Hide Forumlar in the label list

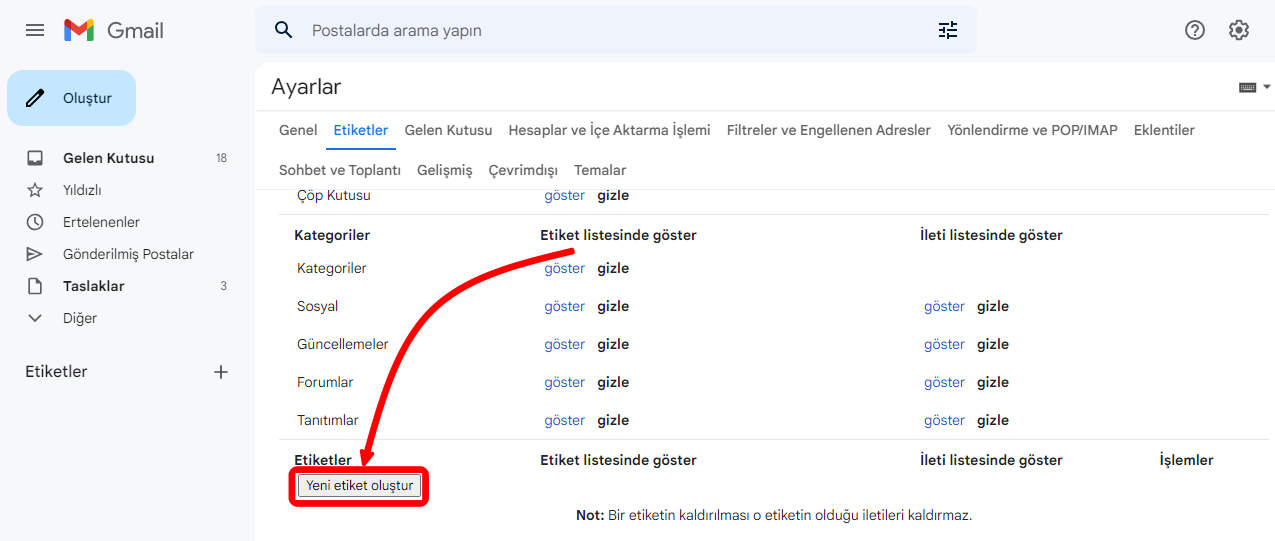tap(613, 382)
